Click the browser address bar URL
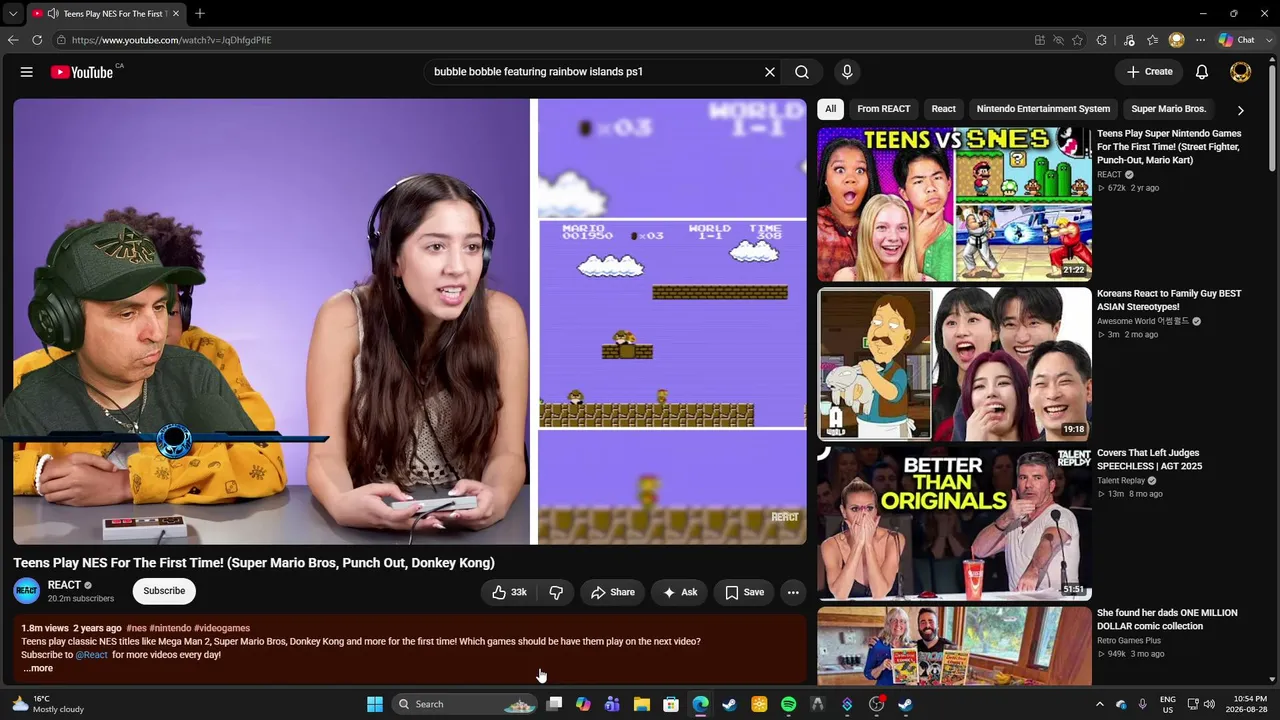The image size is (1280, 720). pyautogui.click(x=171, y=40)
